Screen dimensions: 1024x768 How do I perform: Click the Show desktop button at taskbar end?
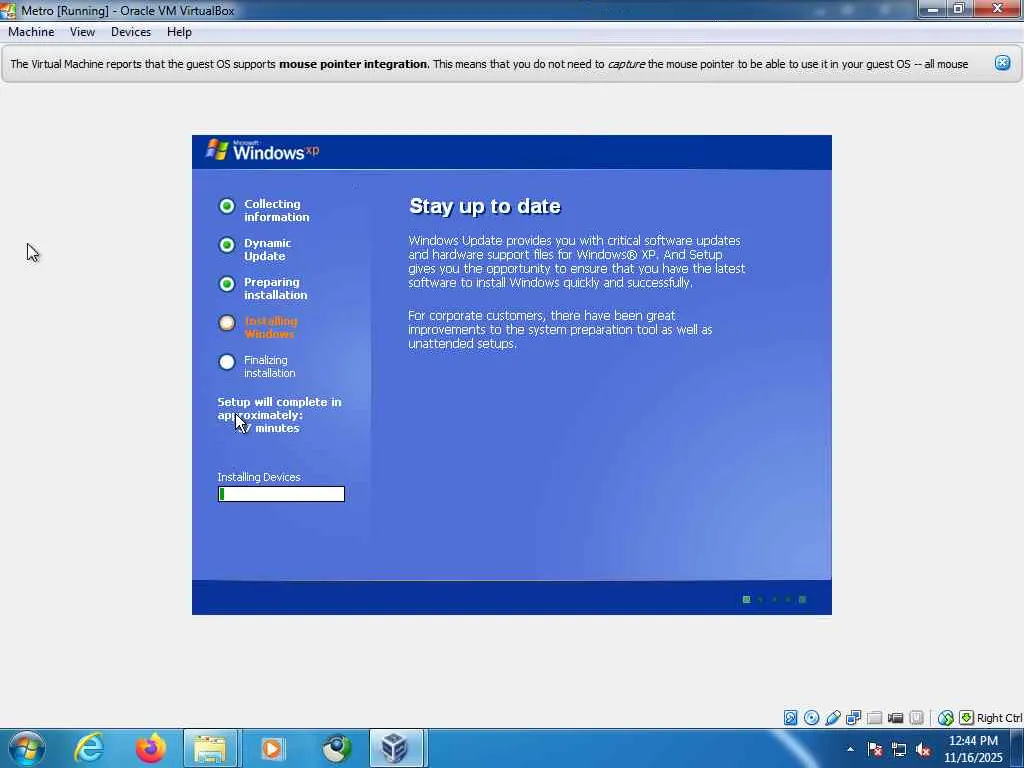coord(1017,748)
